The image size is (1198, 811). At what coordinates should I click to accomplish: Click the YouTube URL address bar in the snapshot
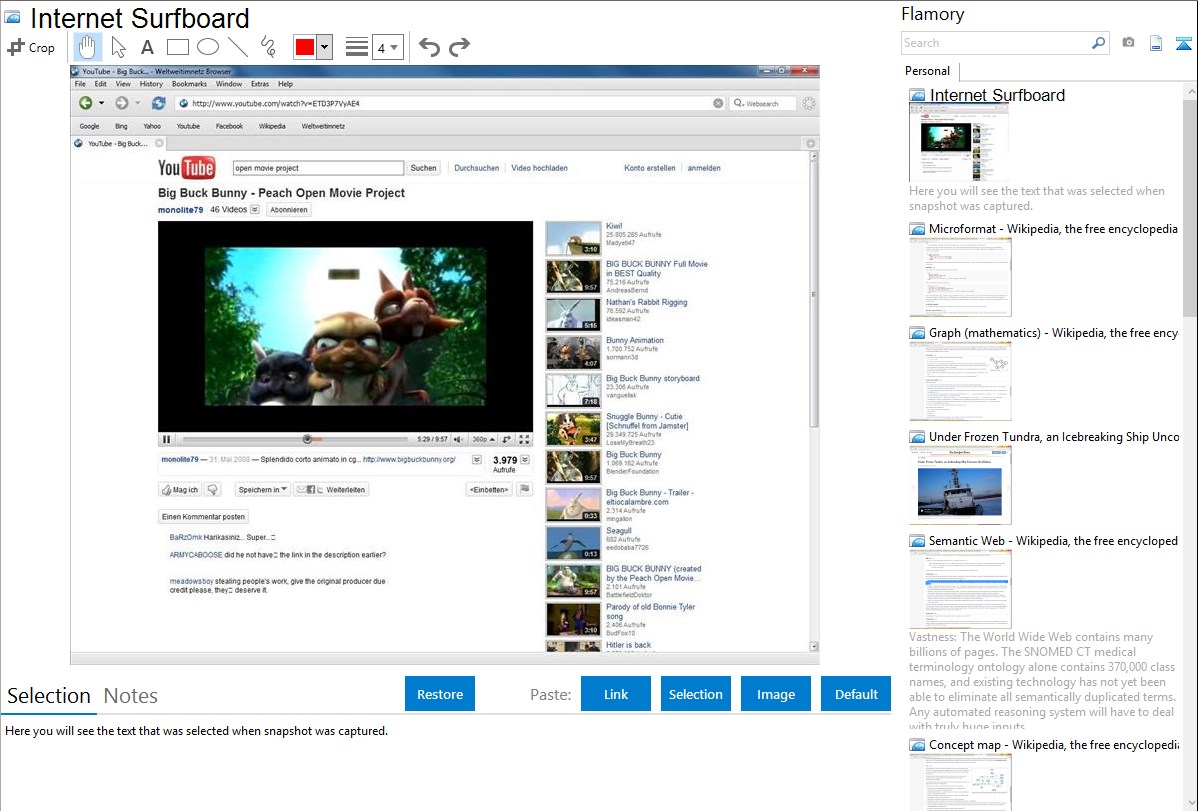coord(451,103)
